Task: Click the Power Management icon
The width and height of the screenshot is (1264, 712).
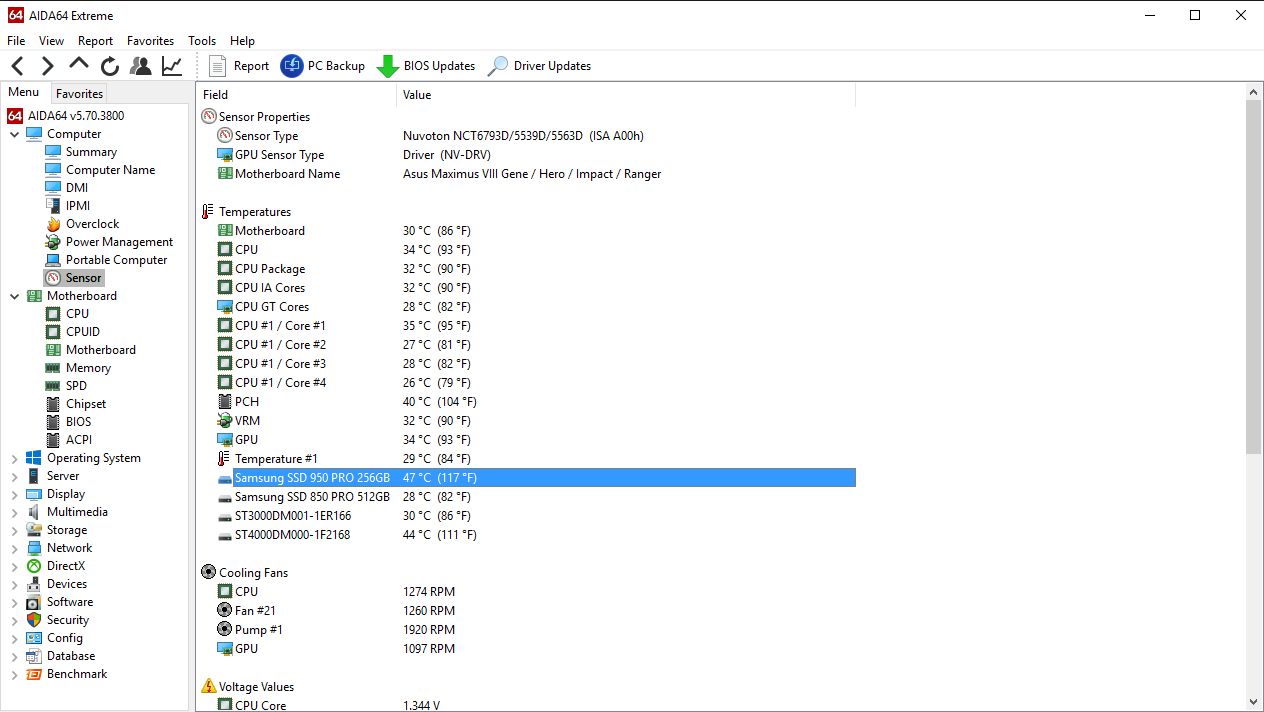Action: tap(53, 242)
